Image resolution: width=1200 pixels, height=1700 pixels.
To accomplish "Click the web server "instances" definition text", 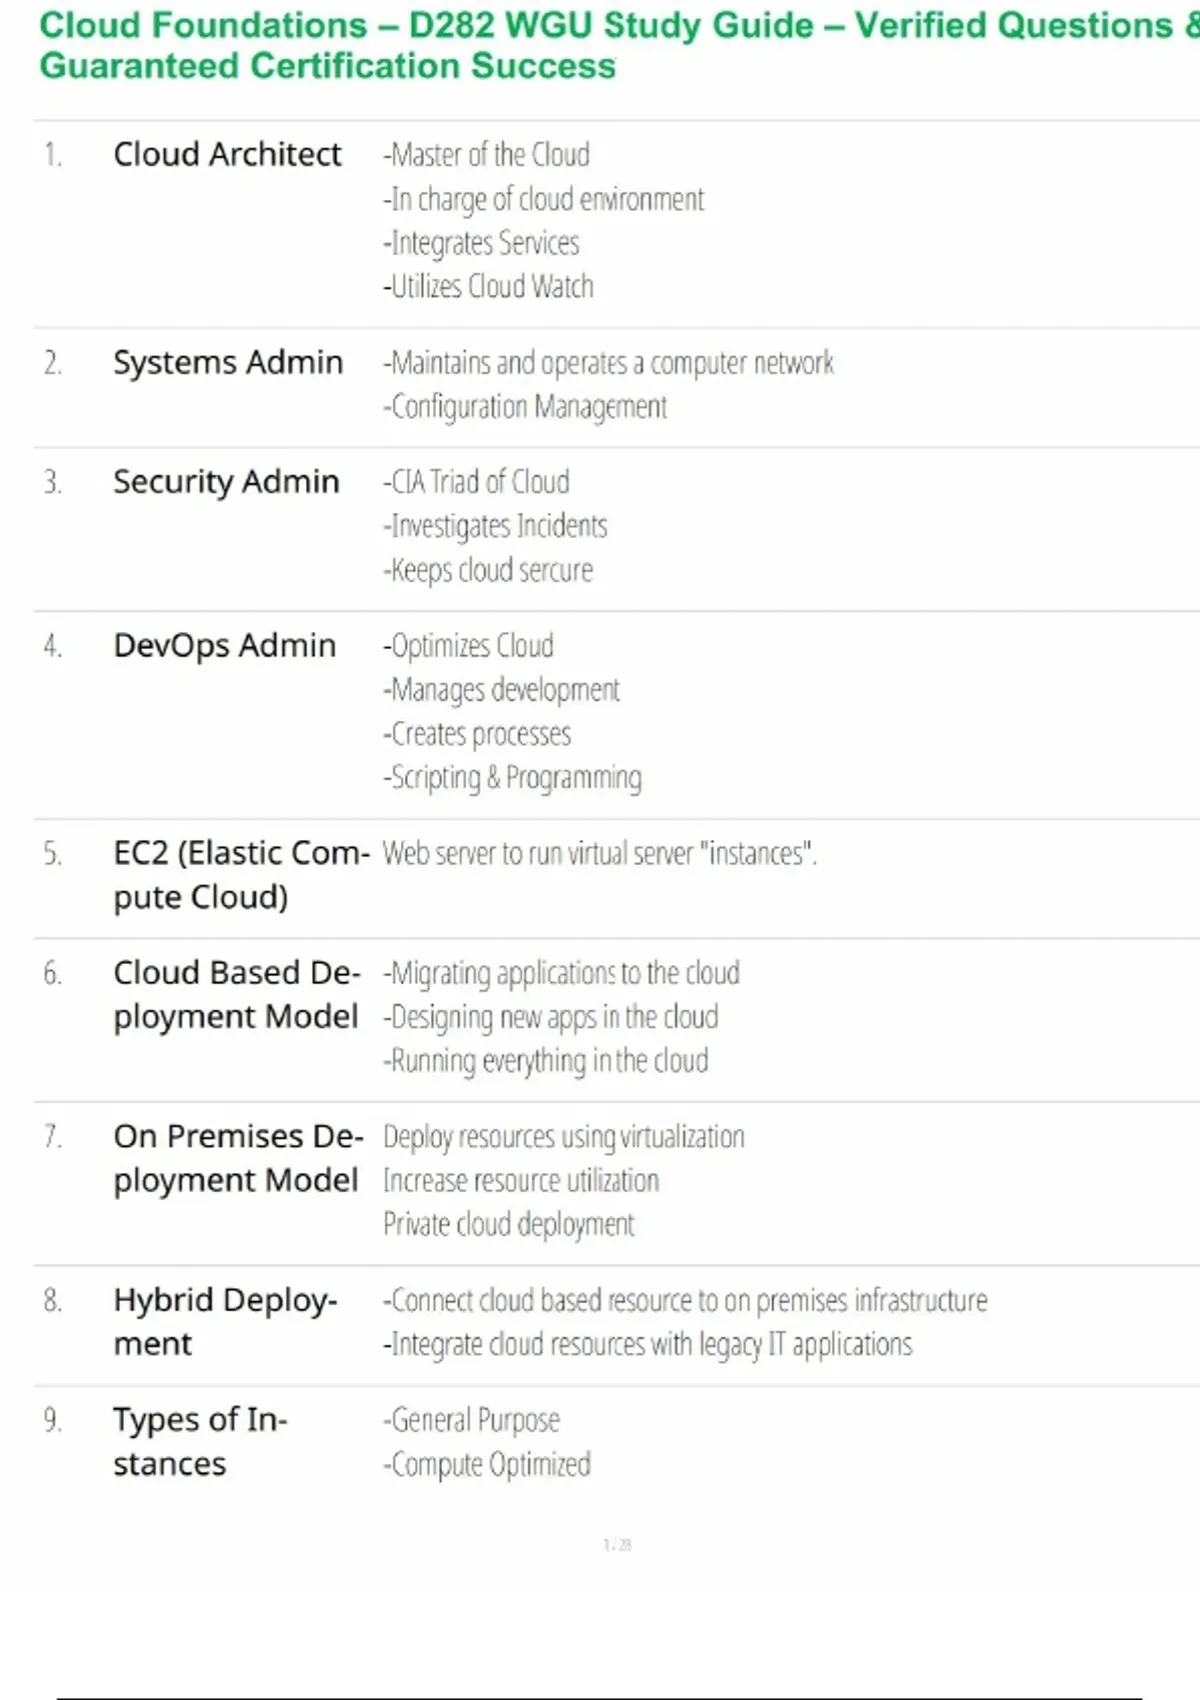I will [x=600, y=854].
